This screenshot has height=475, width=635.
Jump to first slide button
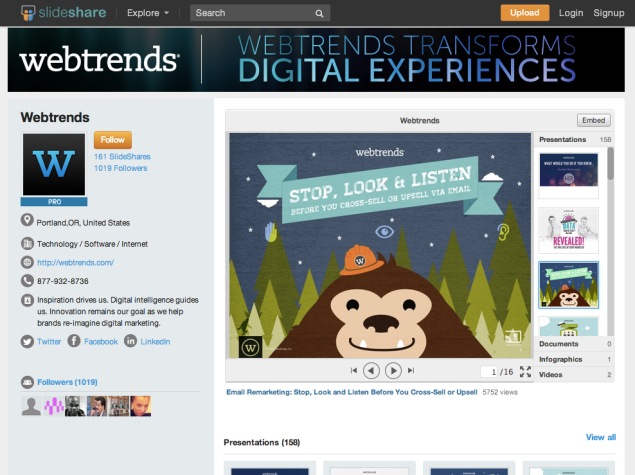(354, 370)
